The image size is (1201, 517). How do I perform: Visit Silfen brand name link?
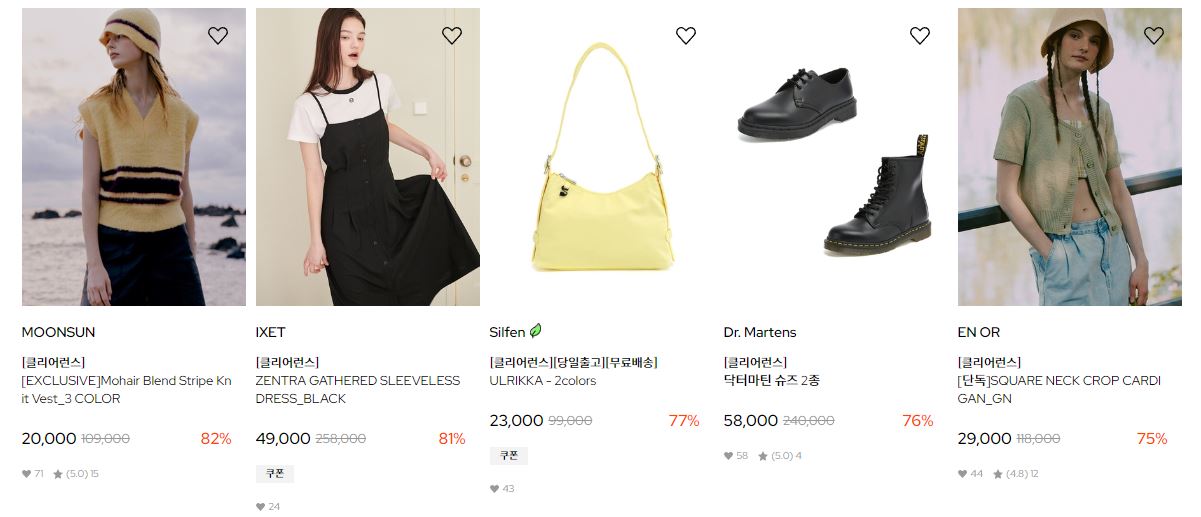tap(507, 332)
